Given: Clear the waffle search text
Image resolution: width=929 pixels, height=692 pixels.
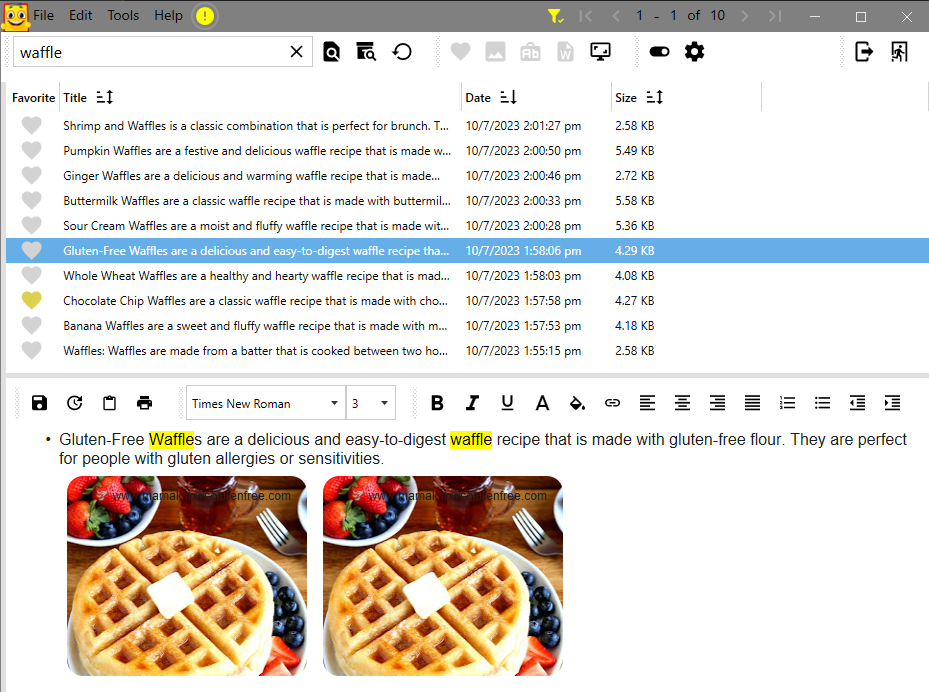Looking at the screenshot, I should point(296,52).
